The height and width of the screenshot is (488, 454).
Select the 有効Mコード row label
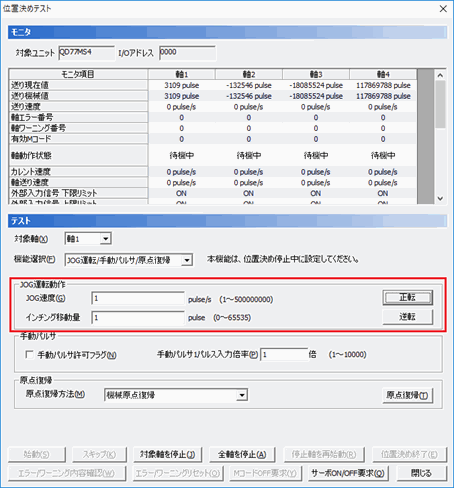(78, 139)
